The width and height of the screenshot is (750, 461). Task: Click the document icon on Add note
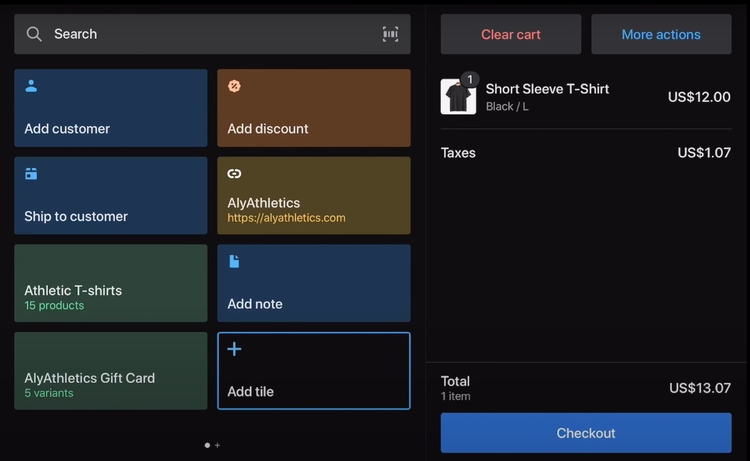[x=234, y=261]
